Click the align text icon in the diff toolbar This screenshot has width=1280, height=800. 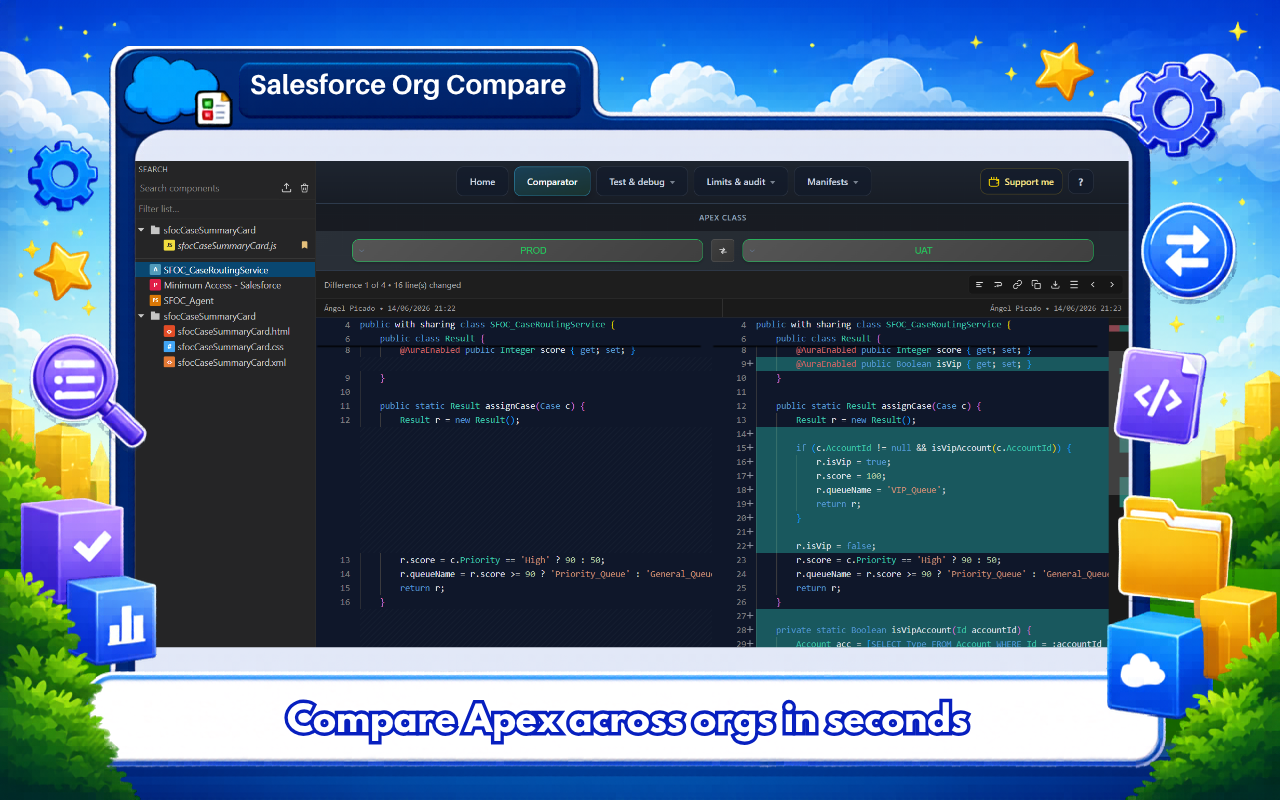tap(979, 285)
